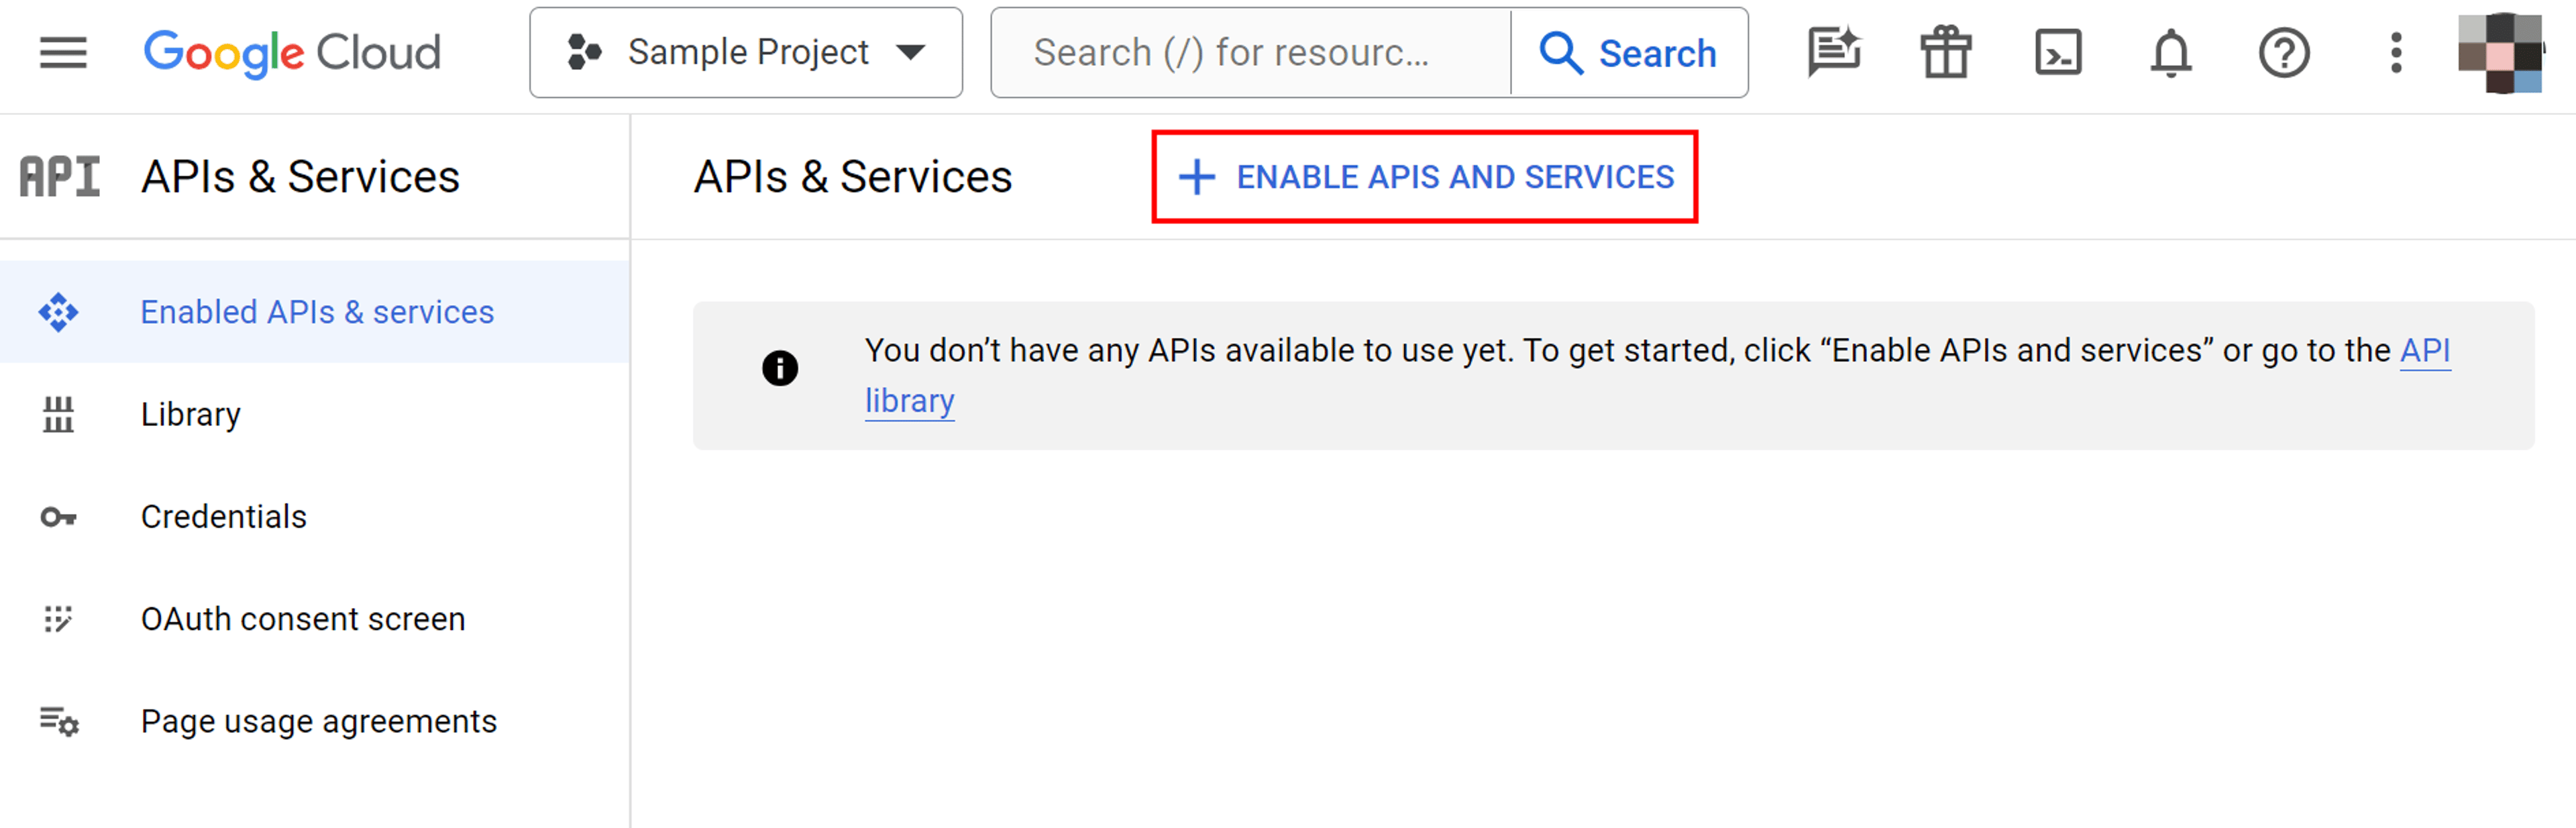2576x828 pixels.
Task: Click the OAuth consent screen icon
Action: (59, 619)
